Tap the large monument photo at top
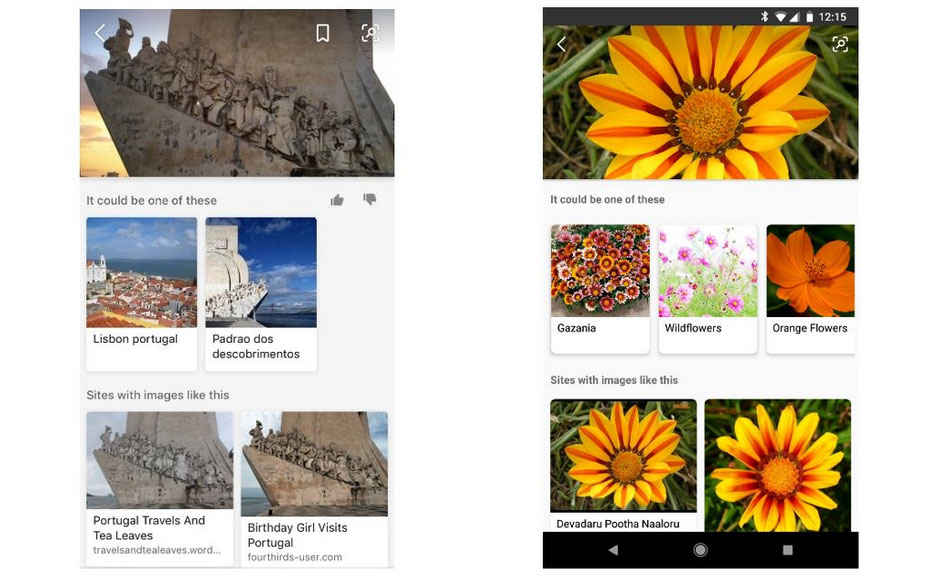The height and width of the screenshot is (578, 936). (237, 93)
